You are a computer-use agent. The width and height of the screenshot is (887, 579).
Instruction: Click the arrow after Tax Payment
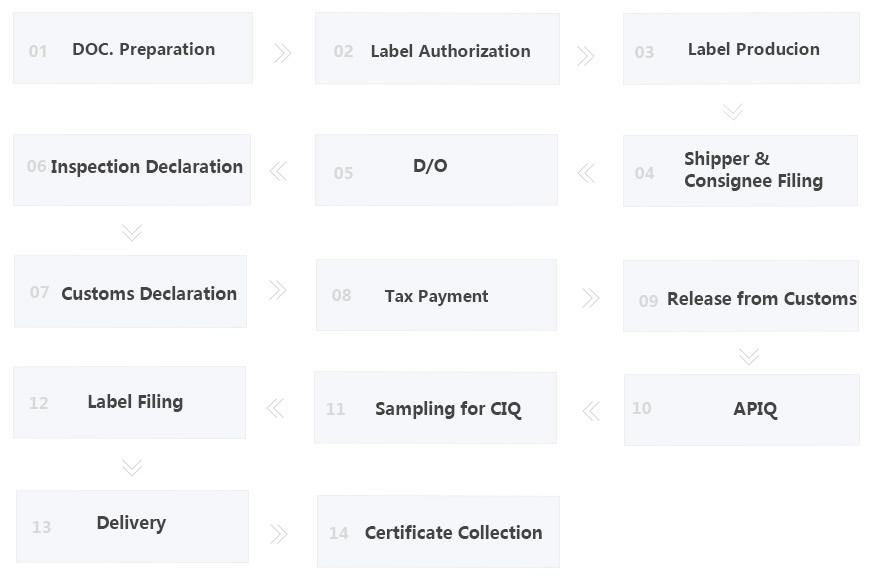(x=590, y=297)
